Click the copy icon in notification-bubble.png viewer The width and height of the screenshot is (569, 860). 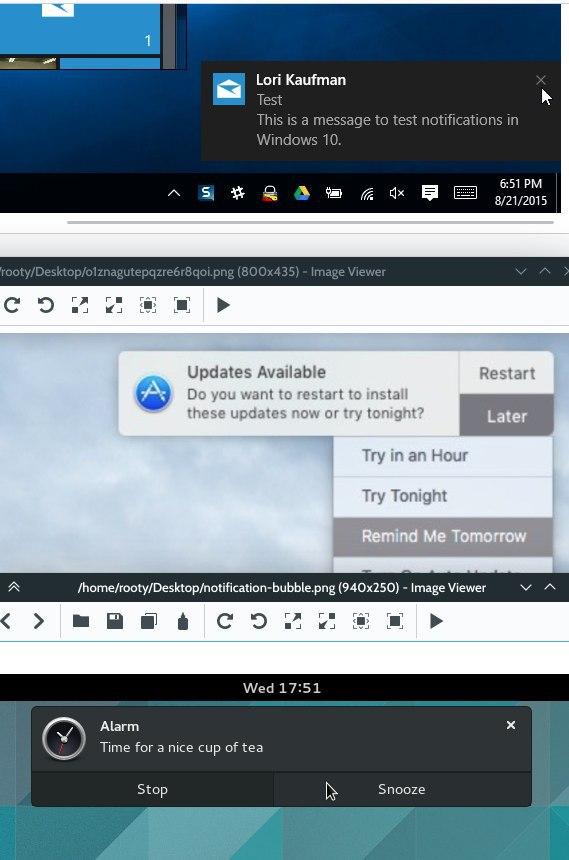pyautogui.click(x=149, y=621)
